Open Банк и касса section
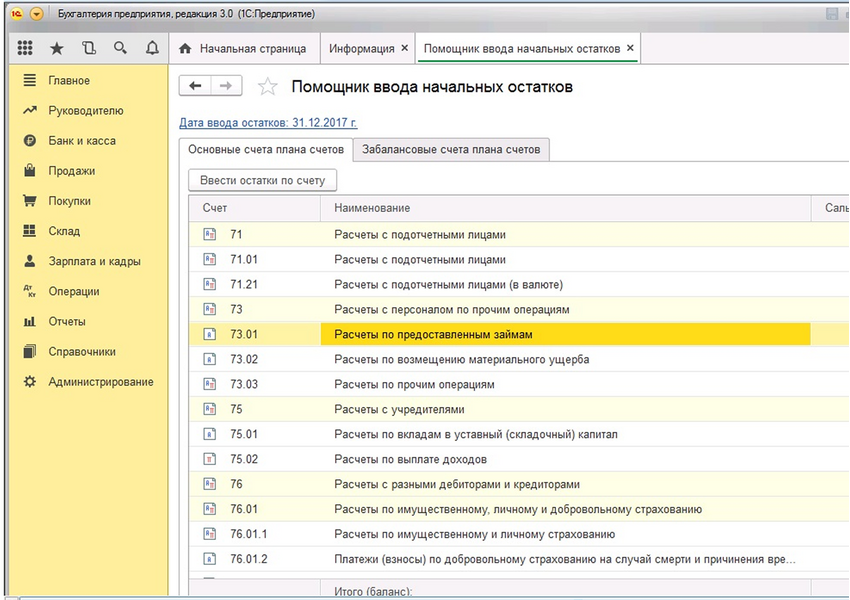 click(82, 141)
